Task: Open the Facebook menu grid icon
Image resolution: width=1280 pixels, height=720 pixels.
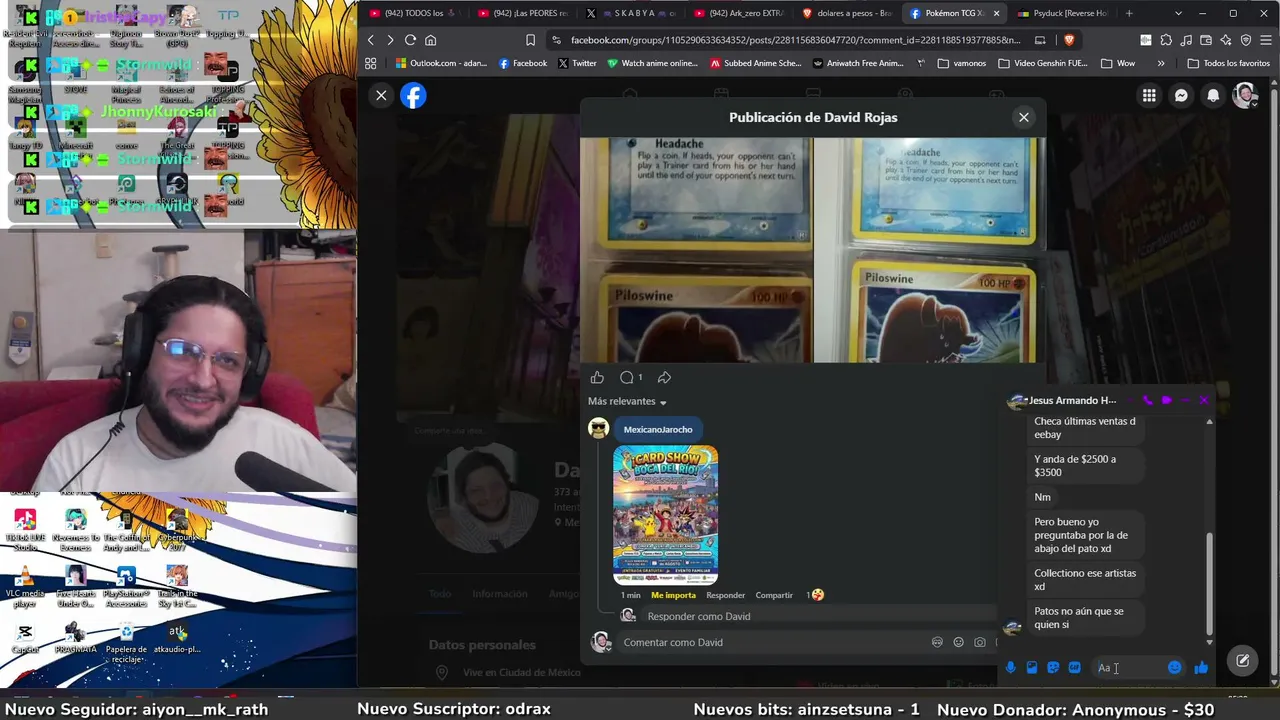Action: click(1149, 95)
